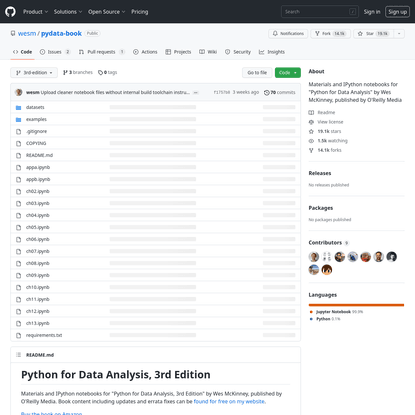This screenshot has width=415, height=415.
Task: Open the ch10.ipynb notebook
Action: point(38,287)
